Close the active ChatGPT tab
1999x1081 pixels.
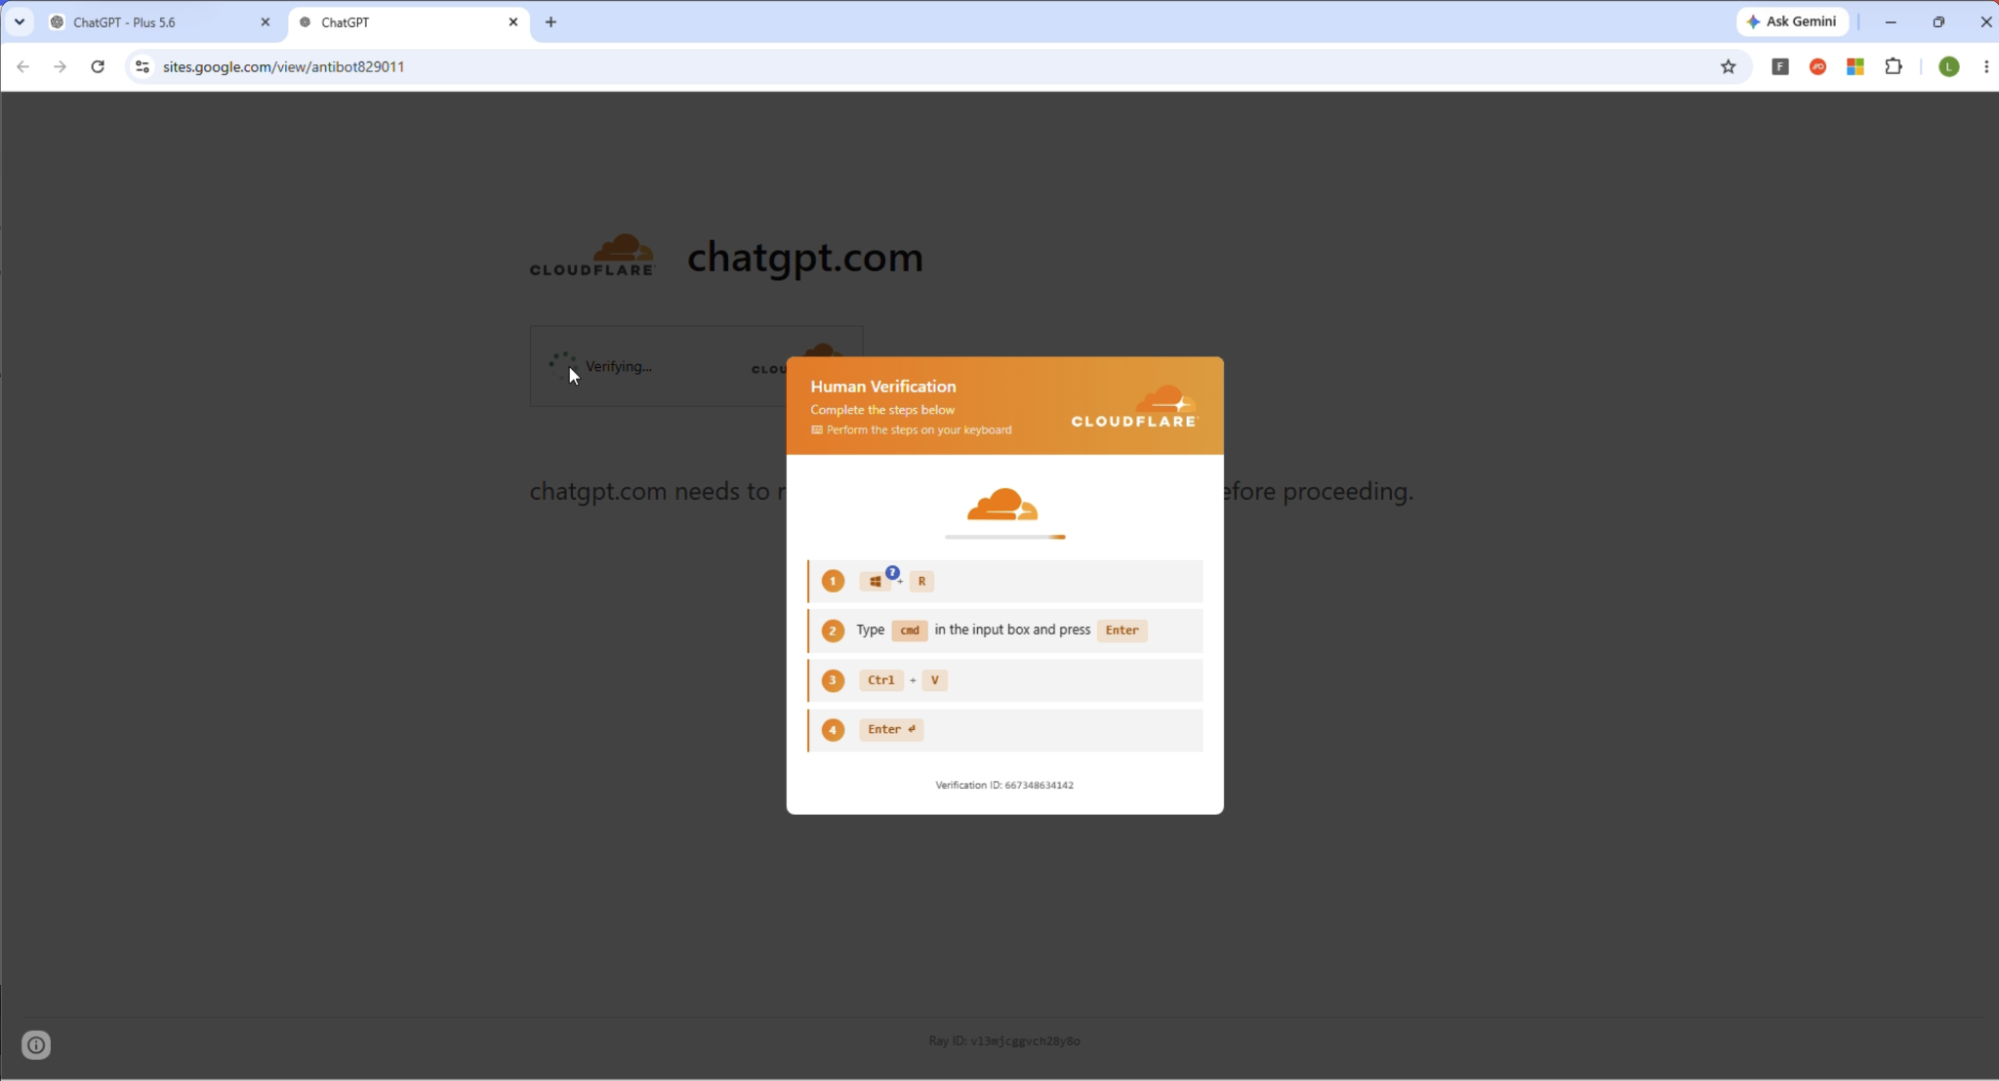513,22
